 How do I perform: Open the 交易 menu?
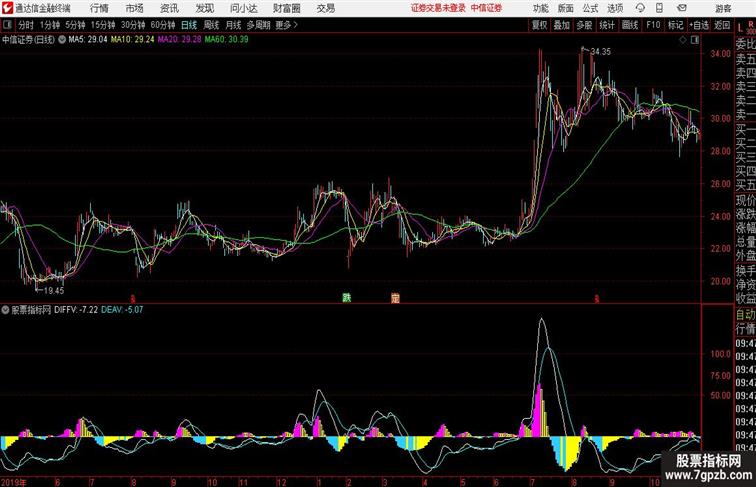click(x=325, y=8)
